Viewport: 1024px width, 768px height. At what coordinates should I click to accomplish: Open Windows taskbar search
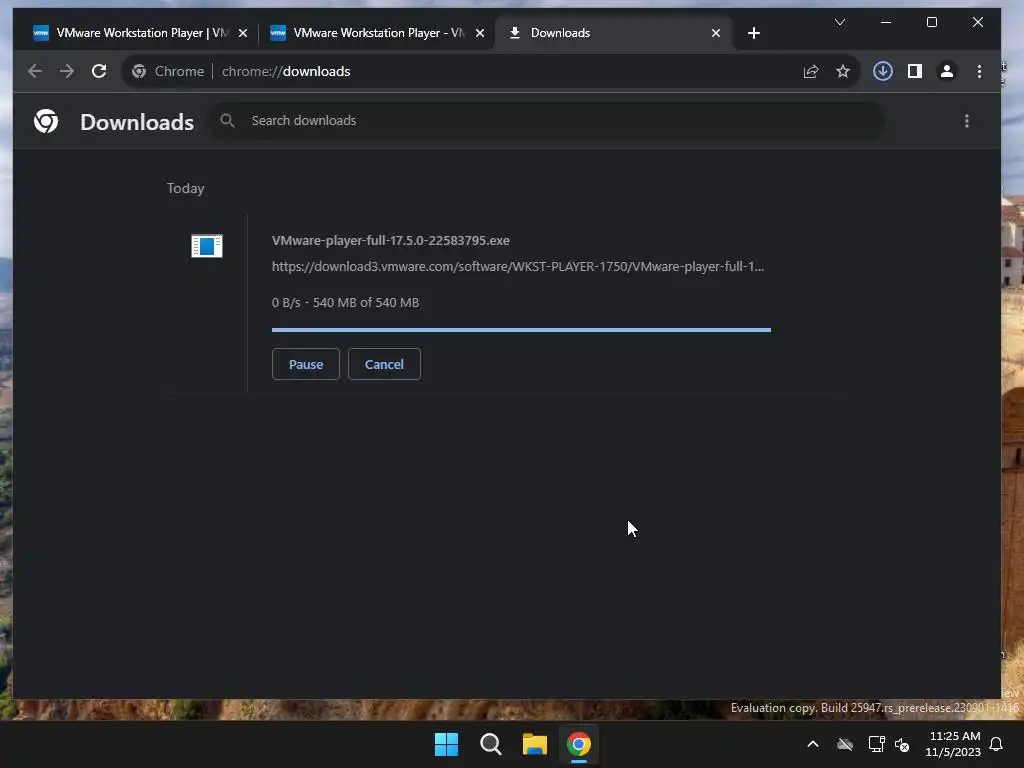490,744
